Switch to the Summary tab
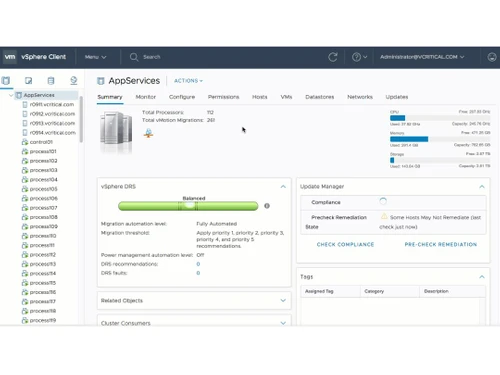Screen dimensions: 500x375 tap(110, 97)
